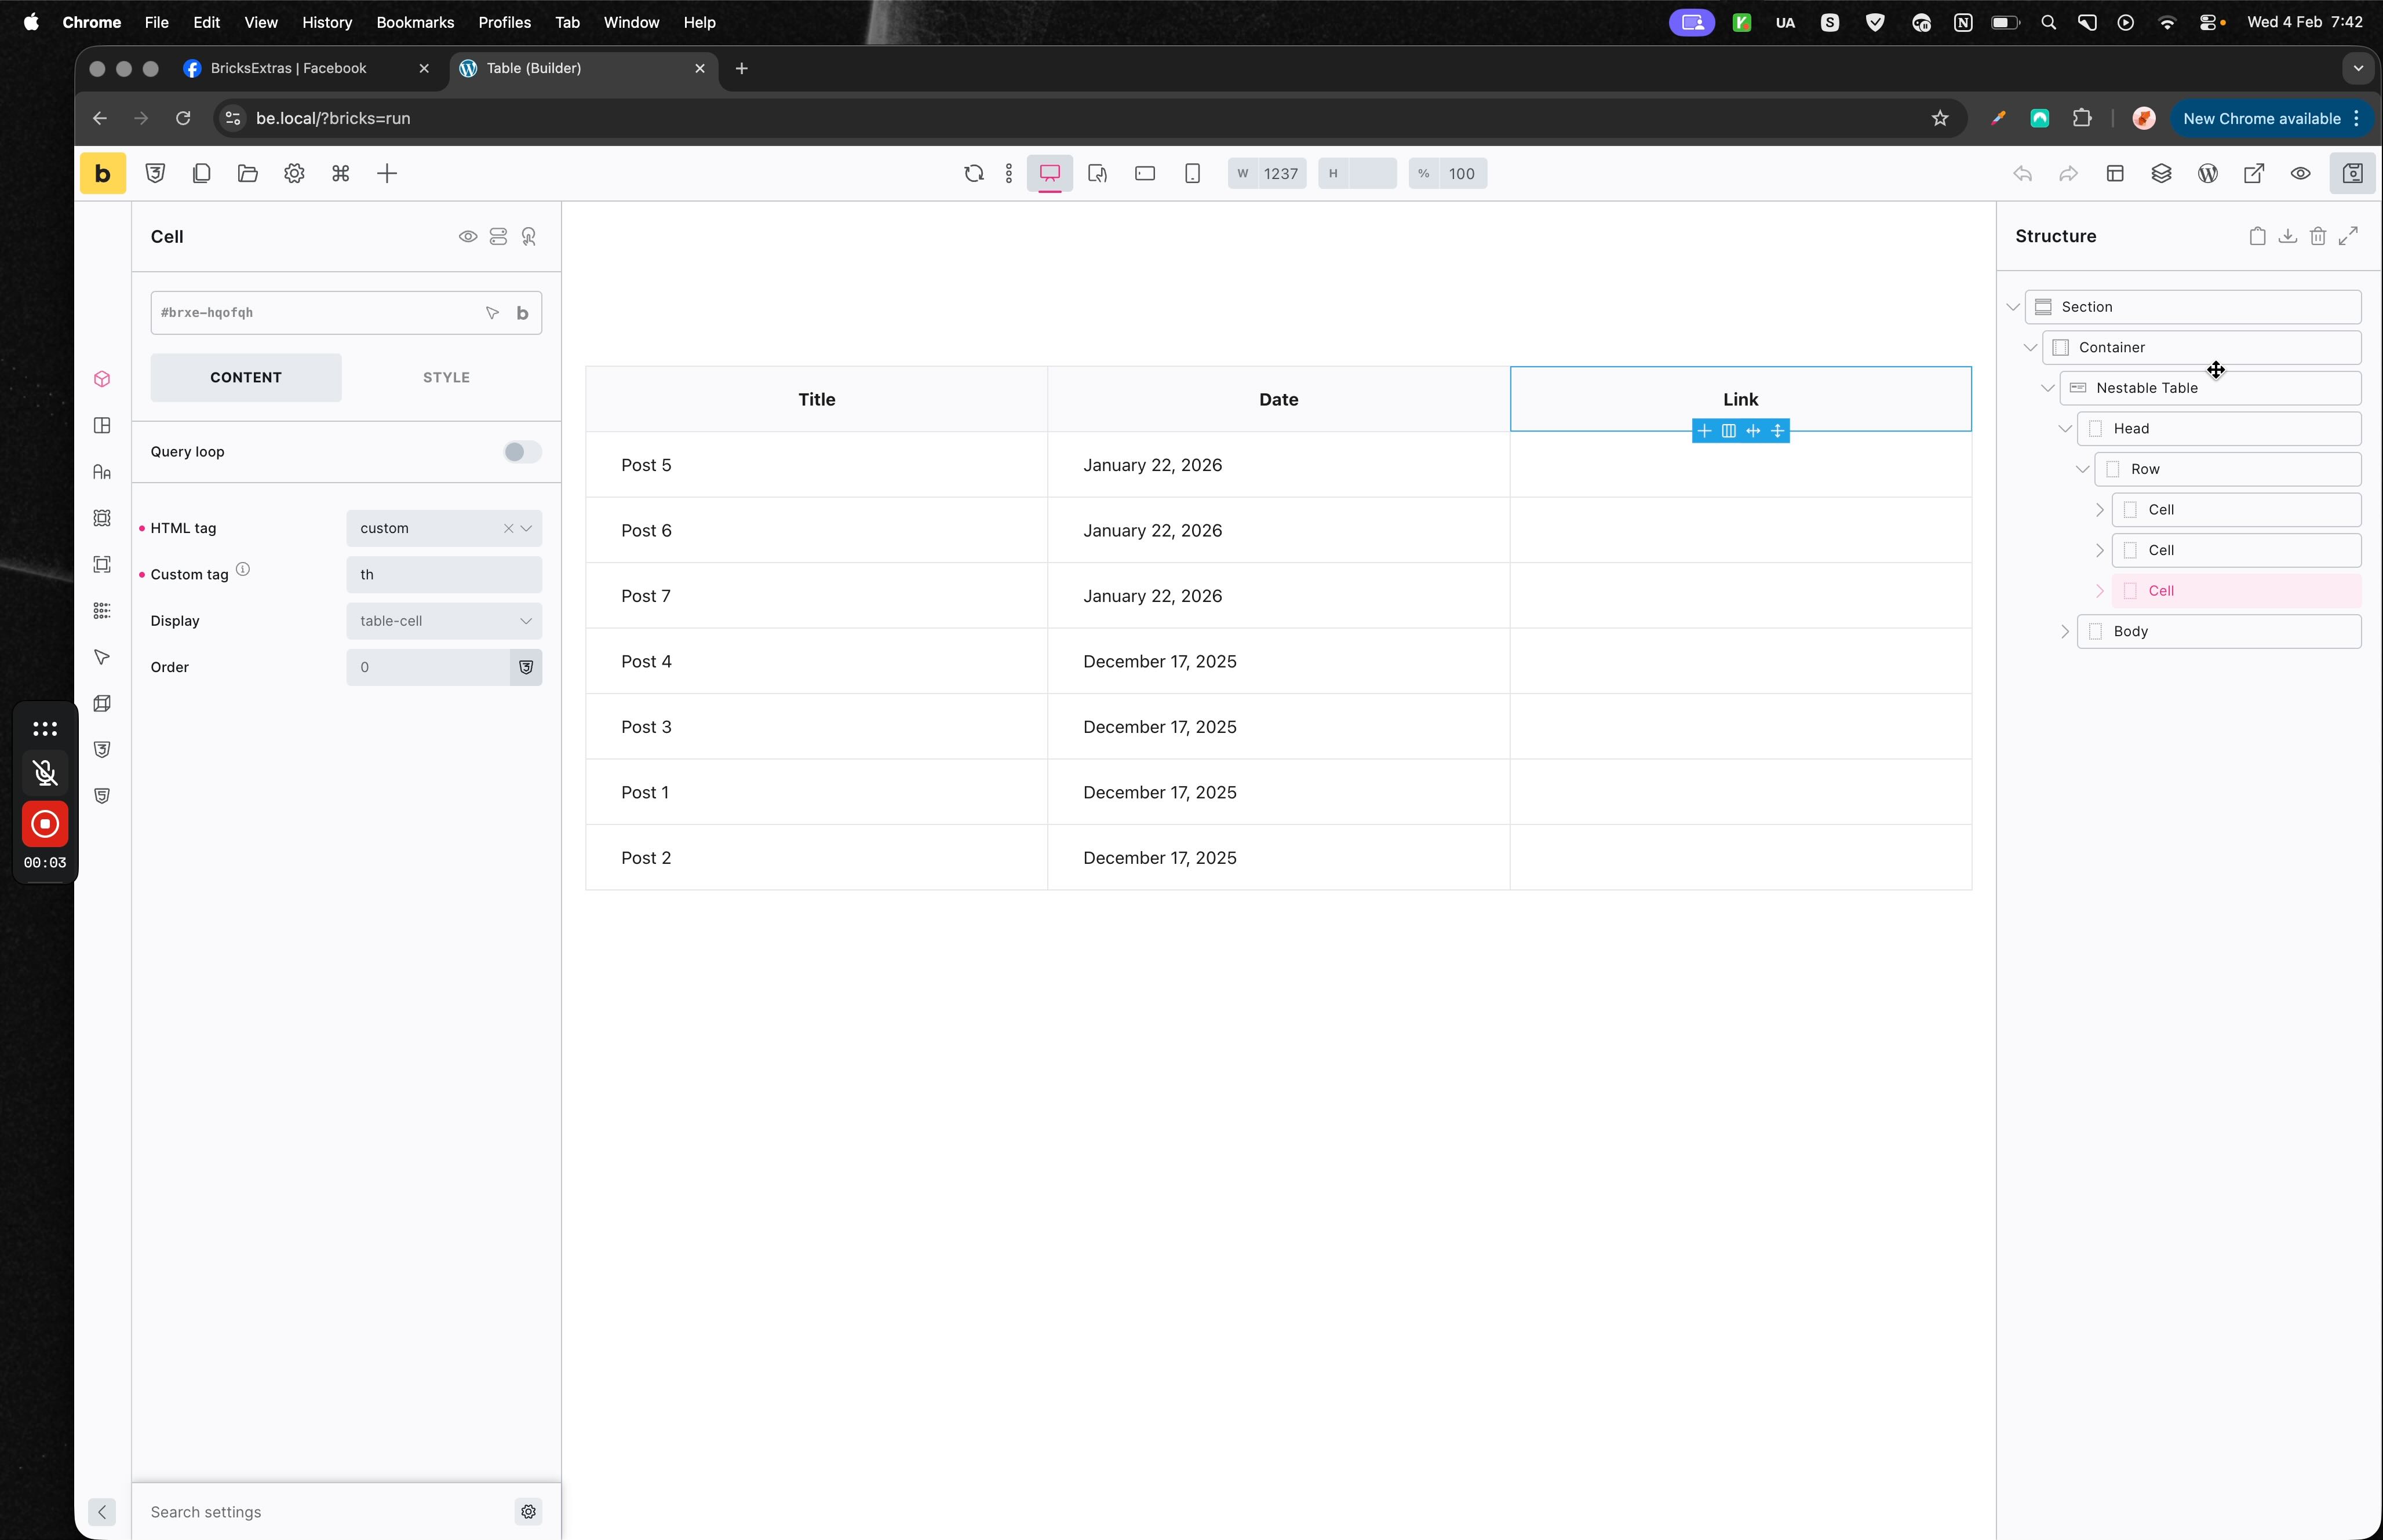This screenshot has height=1540, width=2383.
Task: Select the Body element in the structure
Action: (x=2219, y=632)
